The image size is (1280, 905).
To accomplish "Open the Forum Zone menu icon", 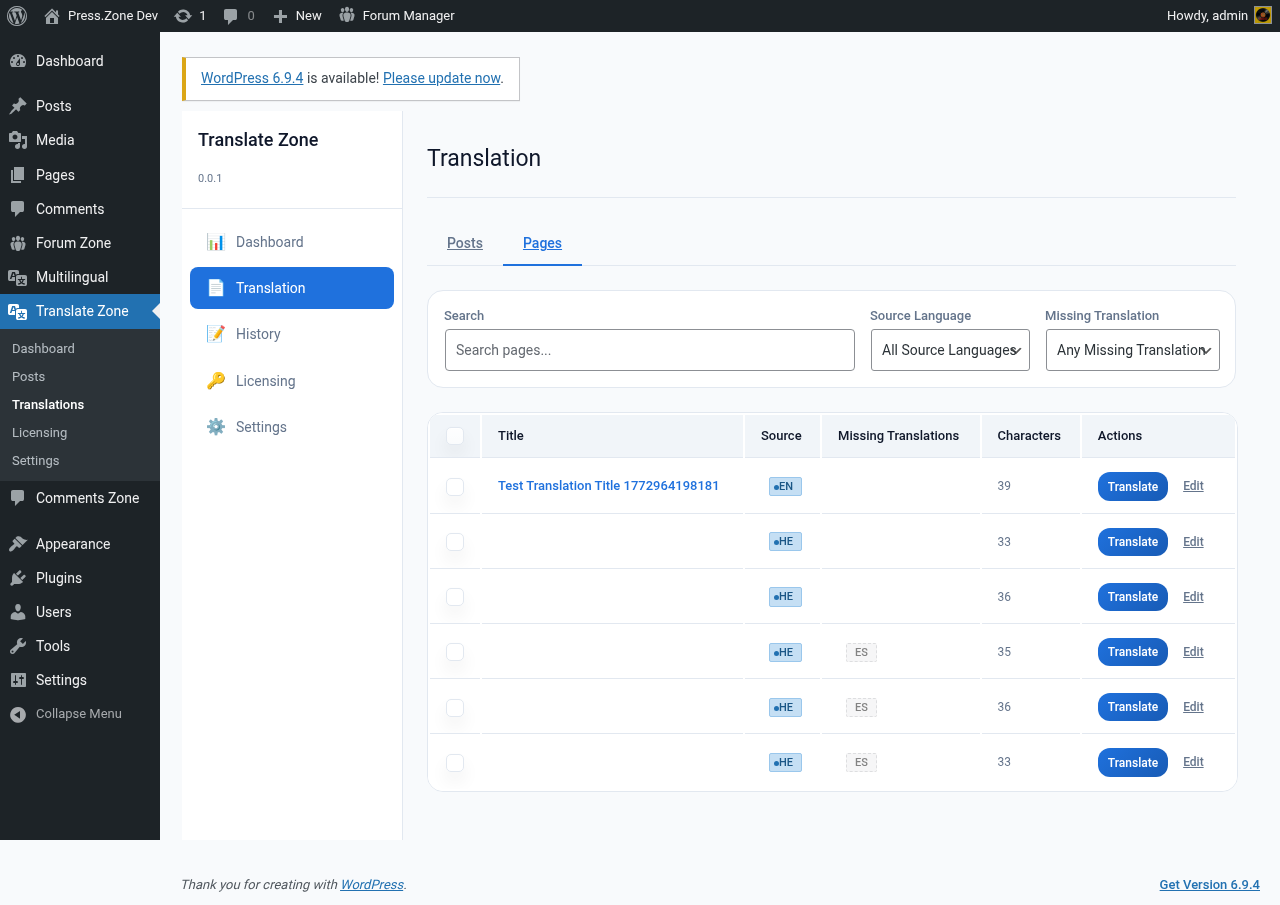I will point(18,243).
